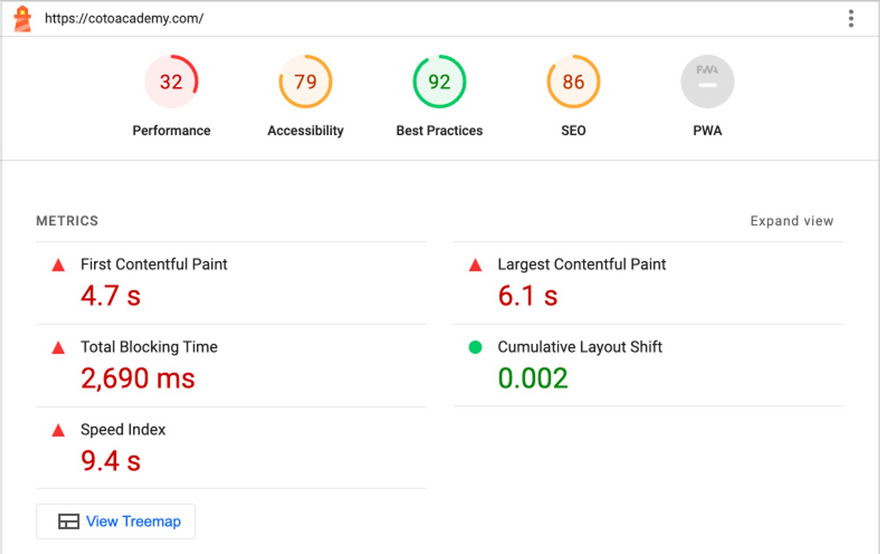Click the treemap grid icon

[68, 521]
